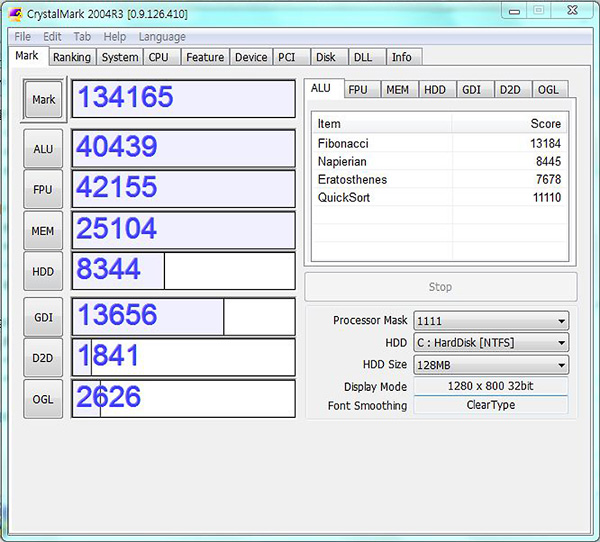This screenshot has height=542, width=600.
Task: Select the Fibonacci row
Action: point(439,144)
